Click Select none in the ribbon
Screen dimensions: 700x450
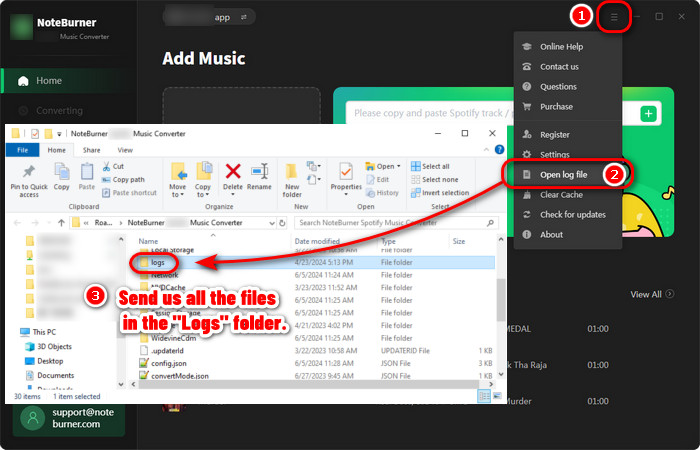click(434, 179)
